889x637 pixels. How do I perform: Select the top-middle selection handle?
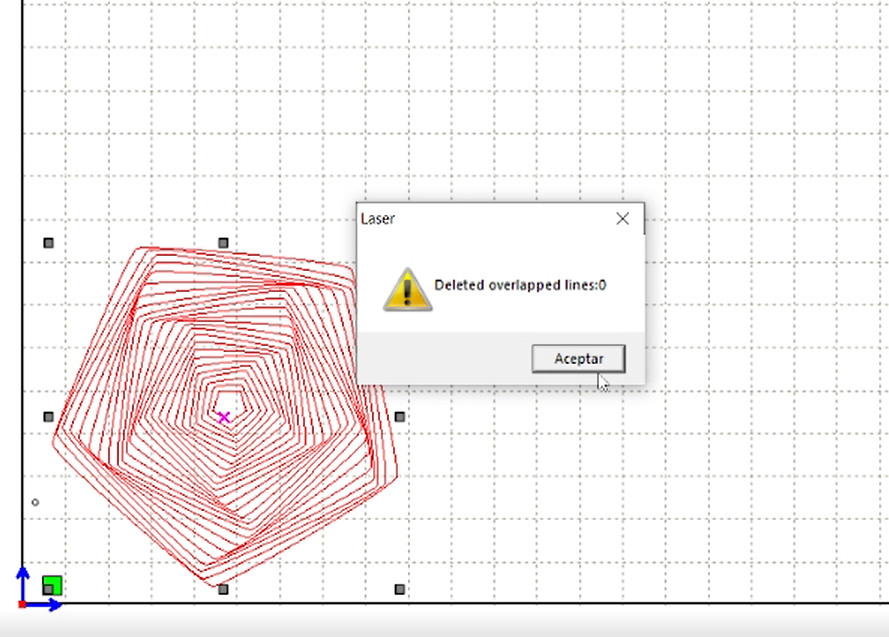click(x=223, y=243)
